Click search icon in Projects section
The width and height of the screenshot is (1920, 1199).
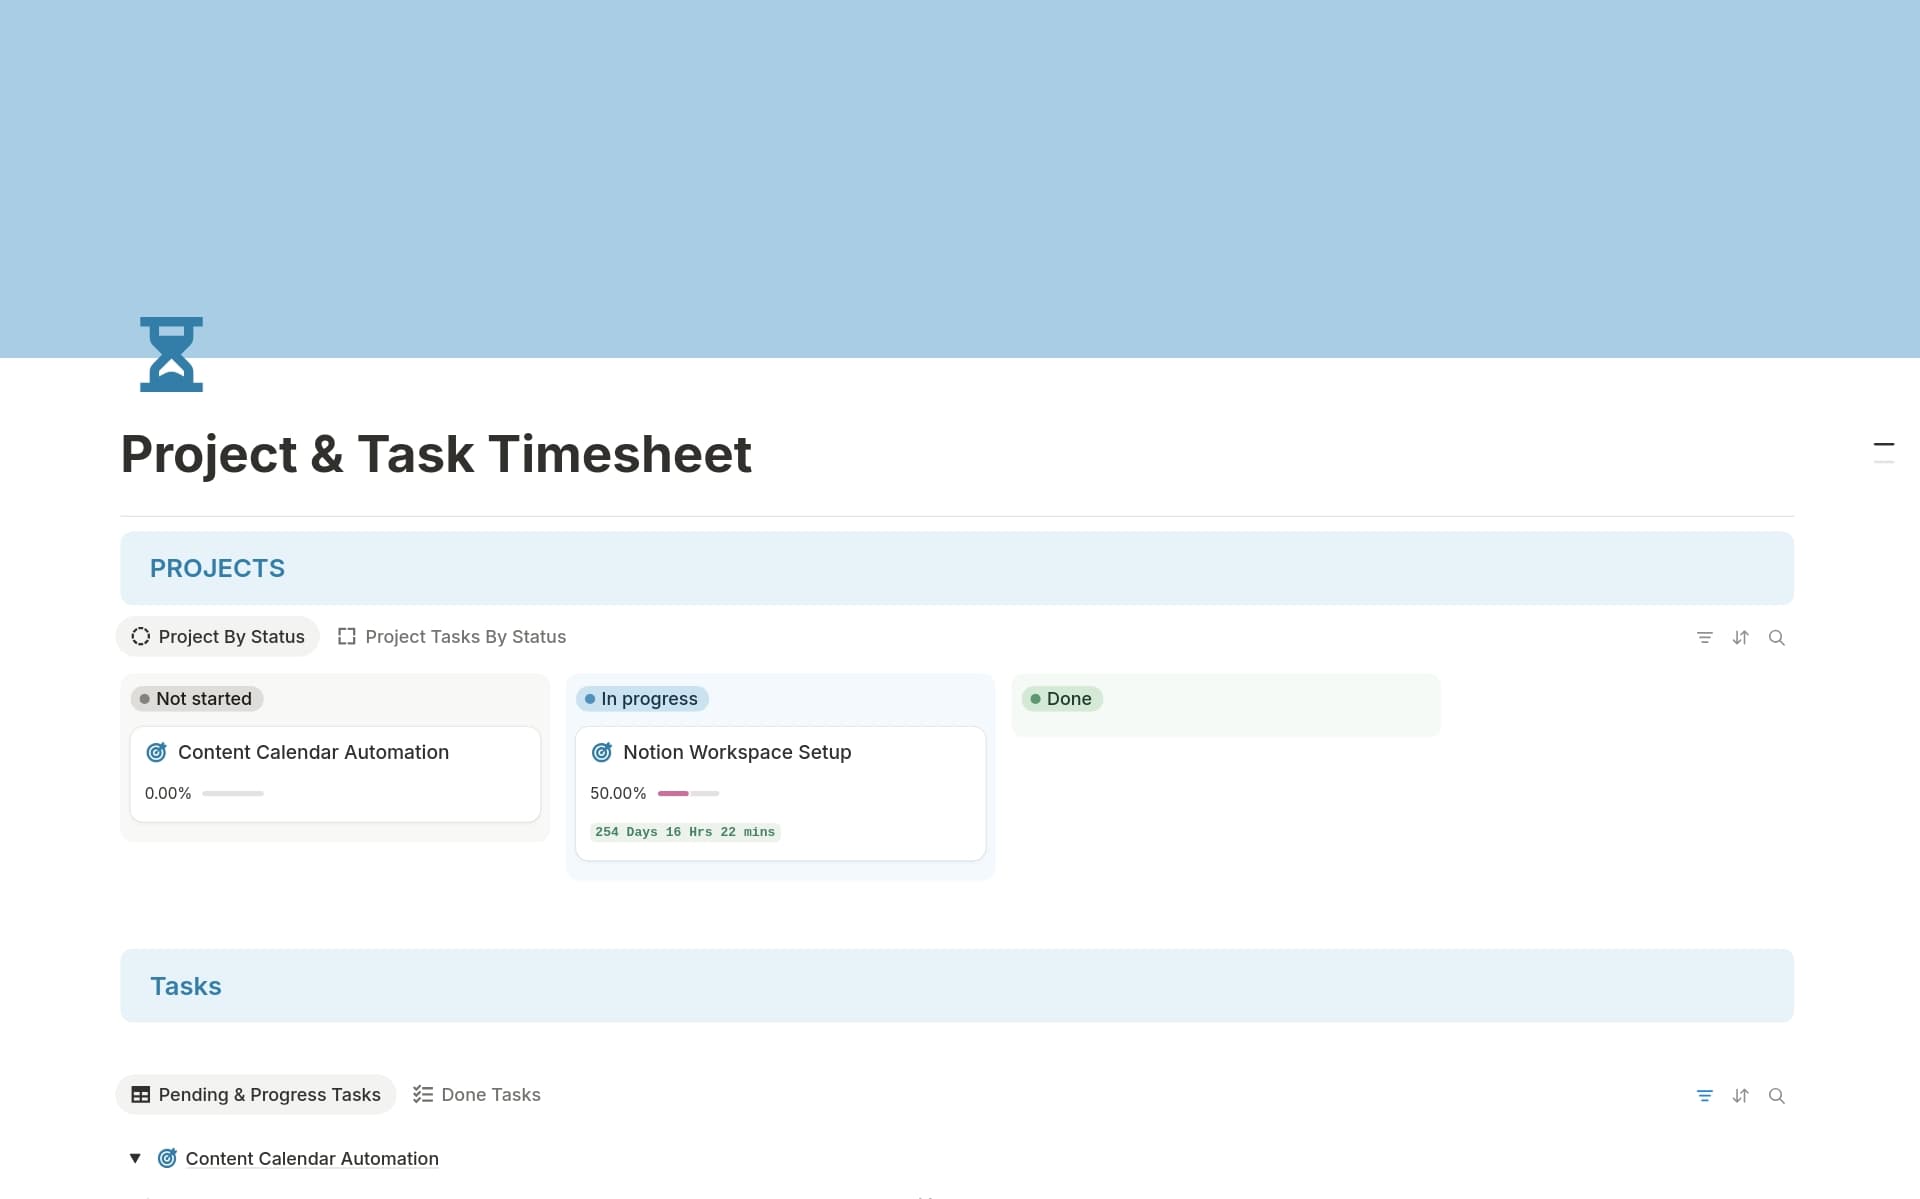click(x=1776, y=637)
